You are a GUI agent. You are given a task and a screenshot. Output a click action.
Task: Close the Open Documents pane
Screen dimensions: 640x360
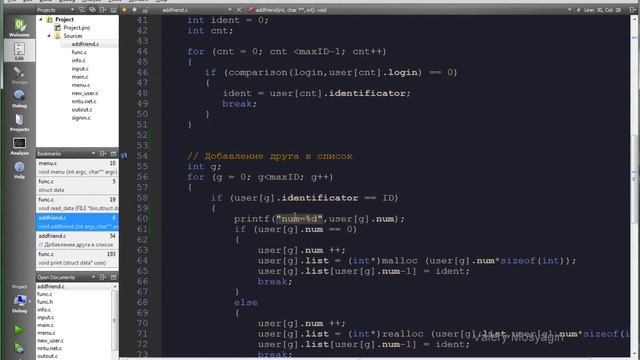[x=113, y=277]
